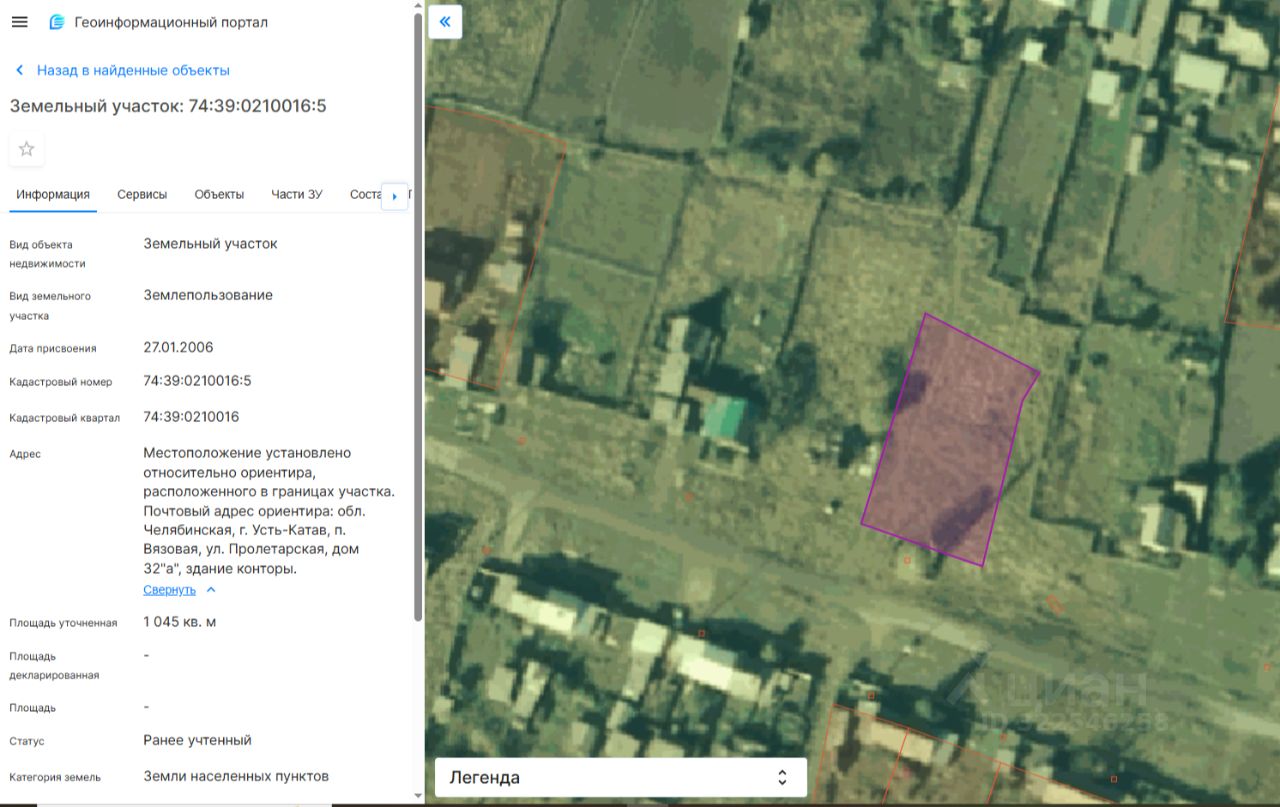Click the Адрес field label
This screenshot has width=1280, height=807.
pos(25,454)
